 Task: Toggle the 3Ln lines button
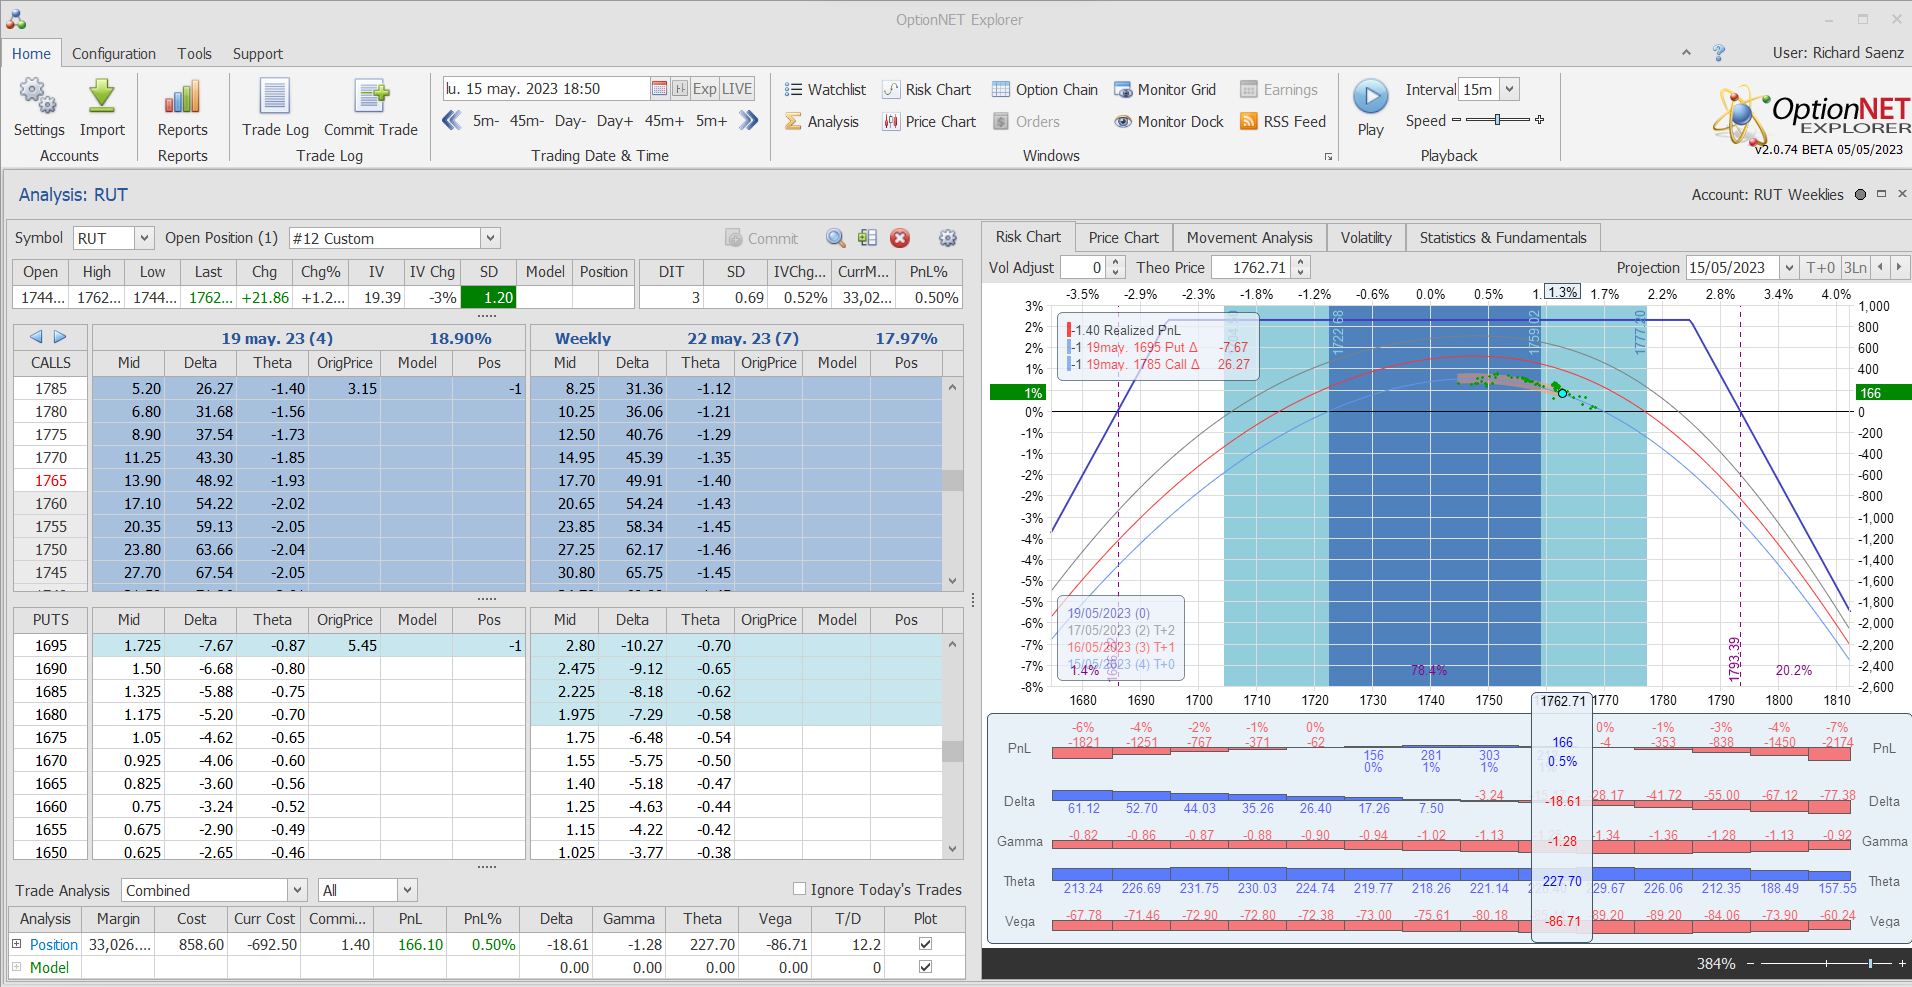point(1855,267)
